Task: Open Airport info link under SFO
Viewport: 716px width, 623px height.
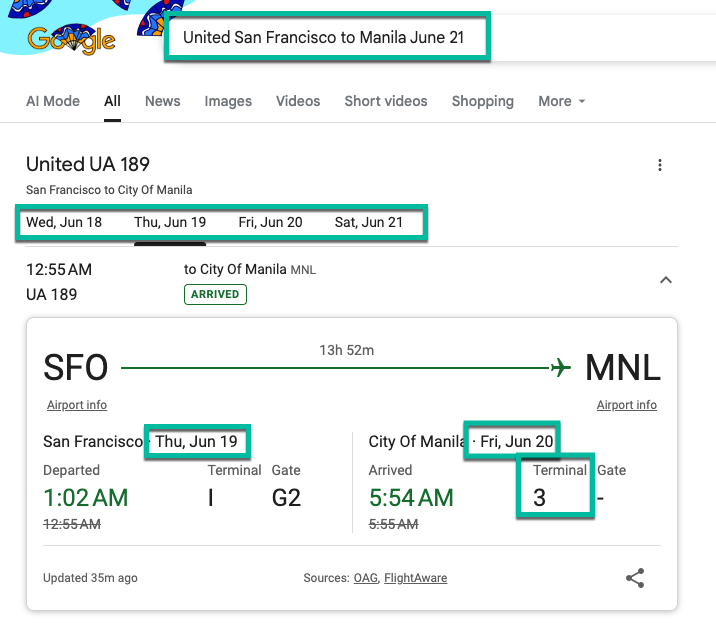Action: coord(77,405)
